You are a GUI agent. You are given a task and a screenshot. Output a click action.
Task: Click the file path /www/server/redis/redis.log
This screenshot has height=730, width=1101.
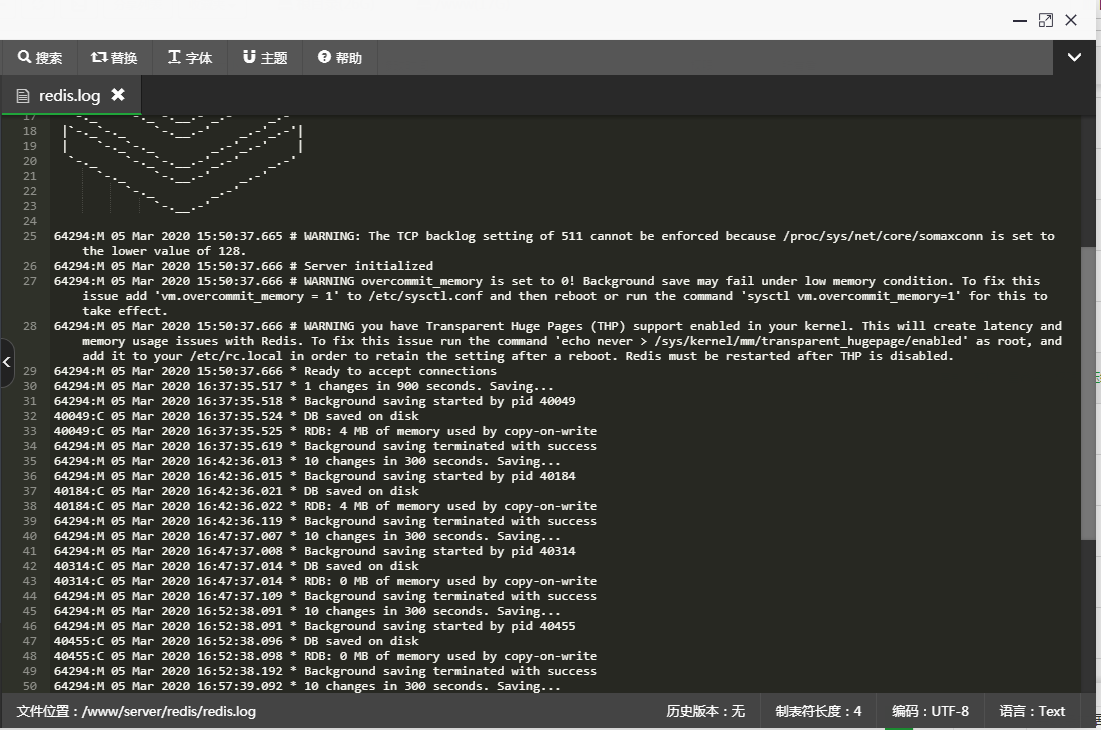coord(169,711)
